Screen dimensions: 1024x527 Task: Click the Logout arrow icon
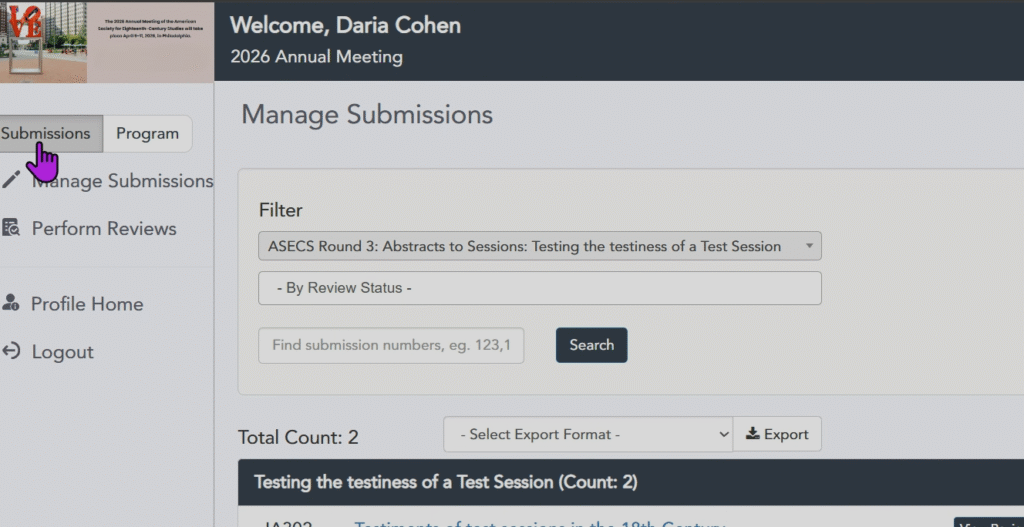(11, 351)
